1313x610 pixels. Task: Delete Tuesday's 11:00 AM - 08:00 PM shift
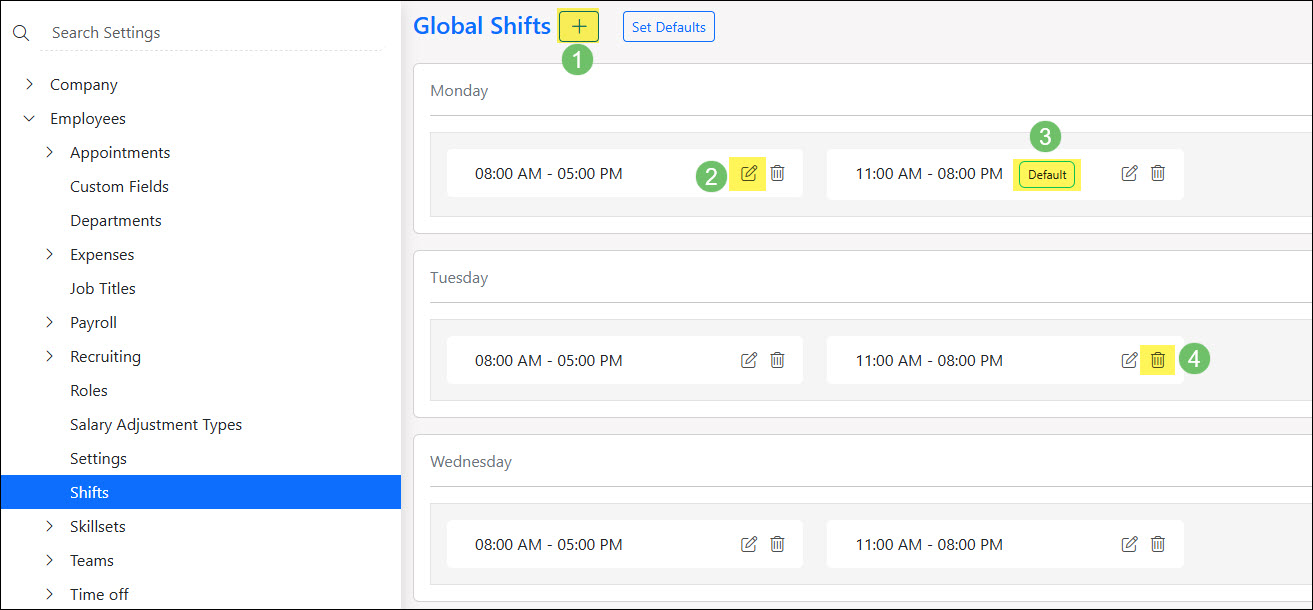(x=1157, y=360)
